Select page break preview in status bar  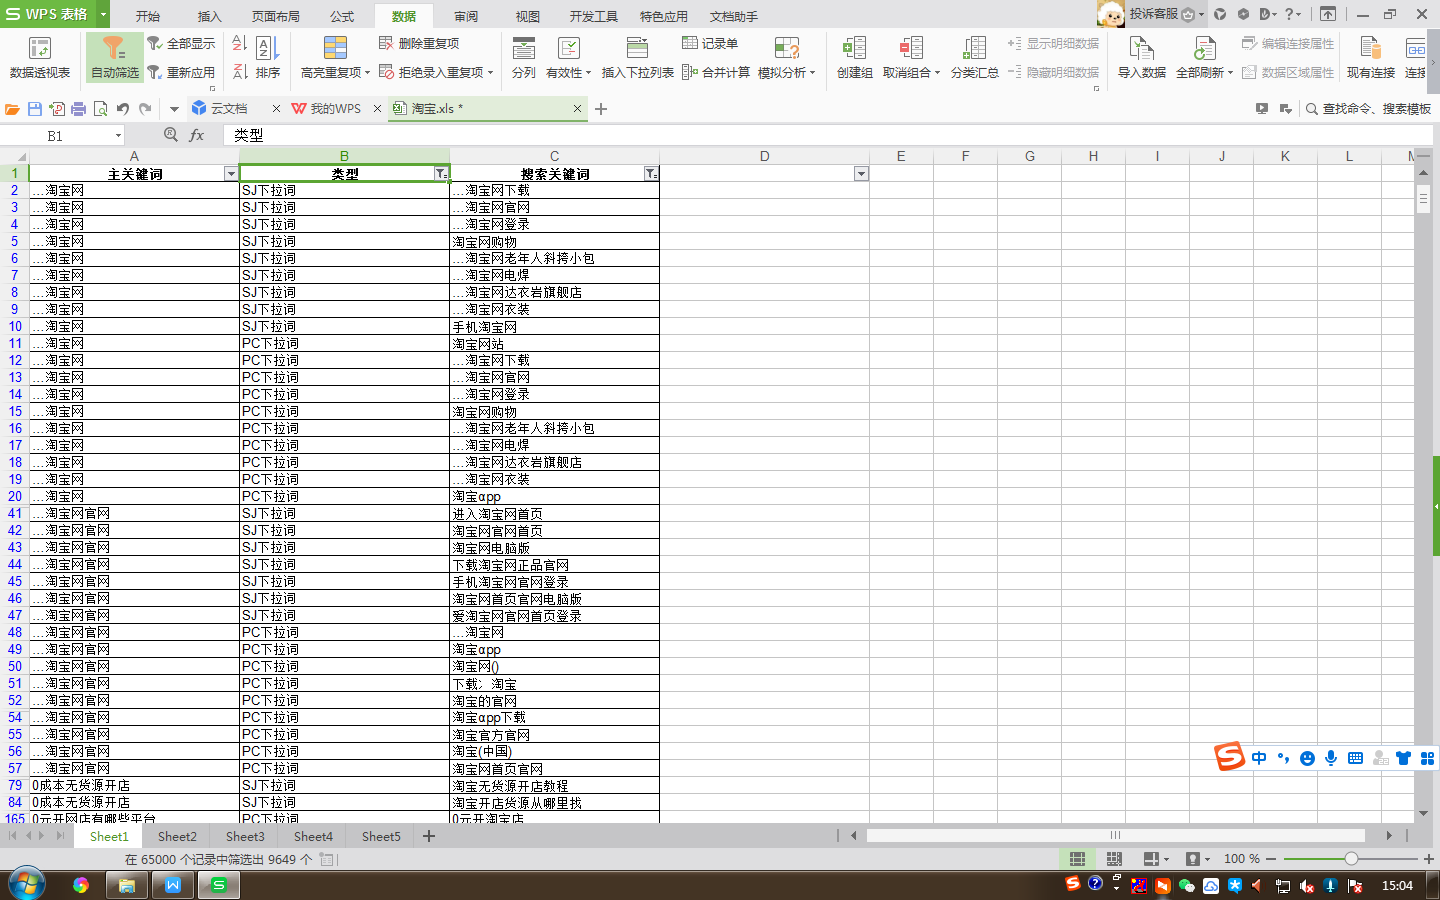[1114, 859]
